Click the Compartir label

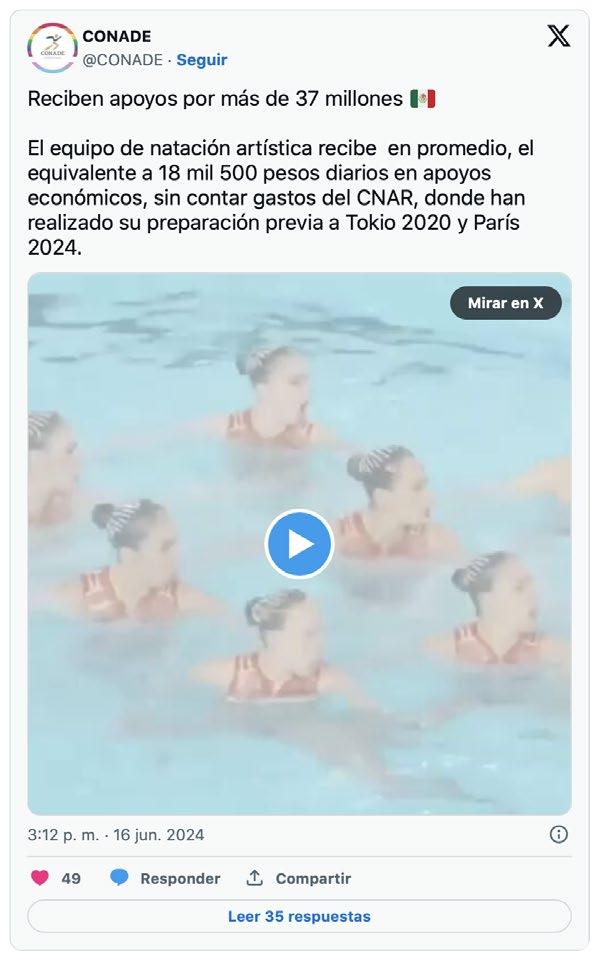click(313, 878)
